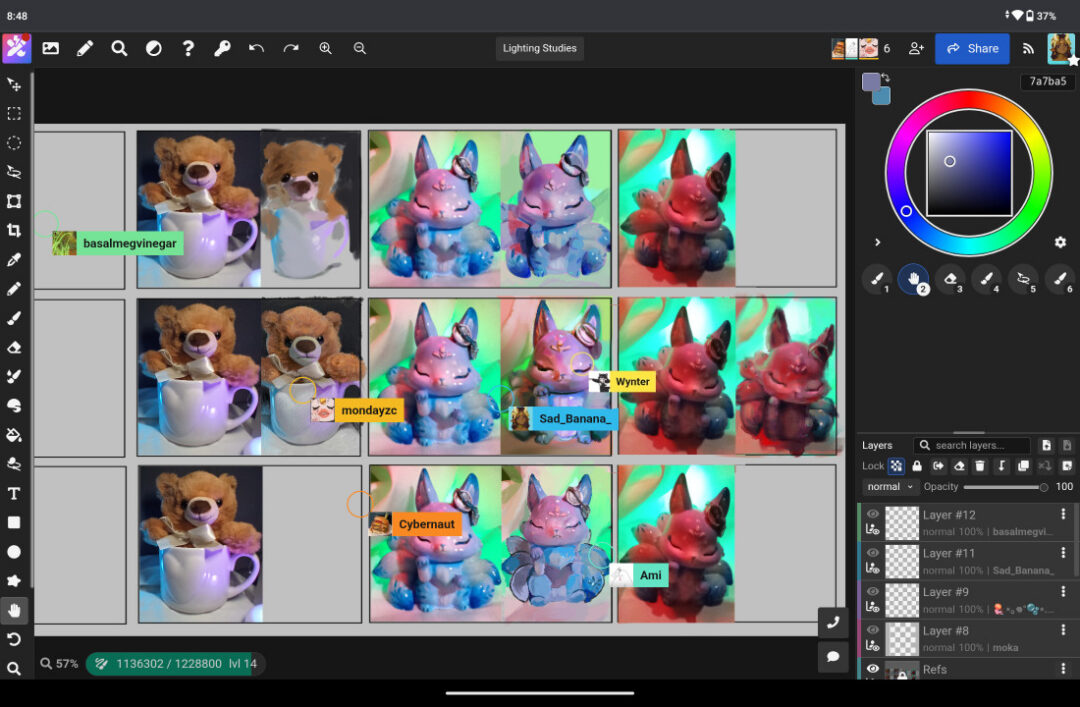
Task: Click the duplicate layer icon
Action: click(x=1024, y=466)
